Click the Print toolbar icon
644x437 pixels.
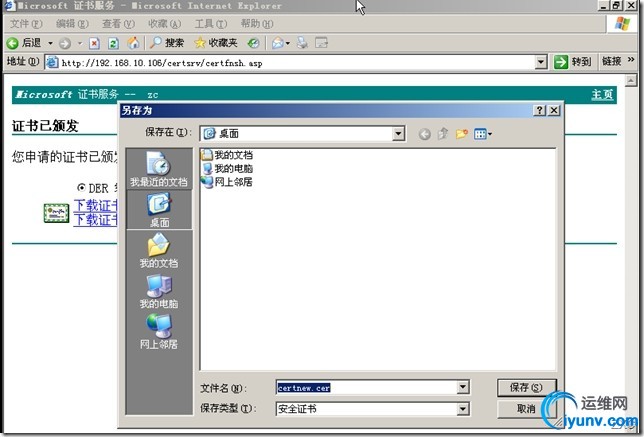coord(302,43)
